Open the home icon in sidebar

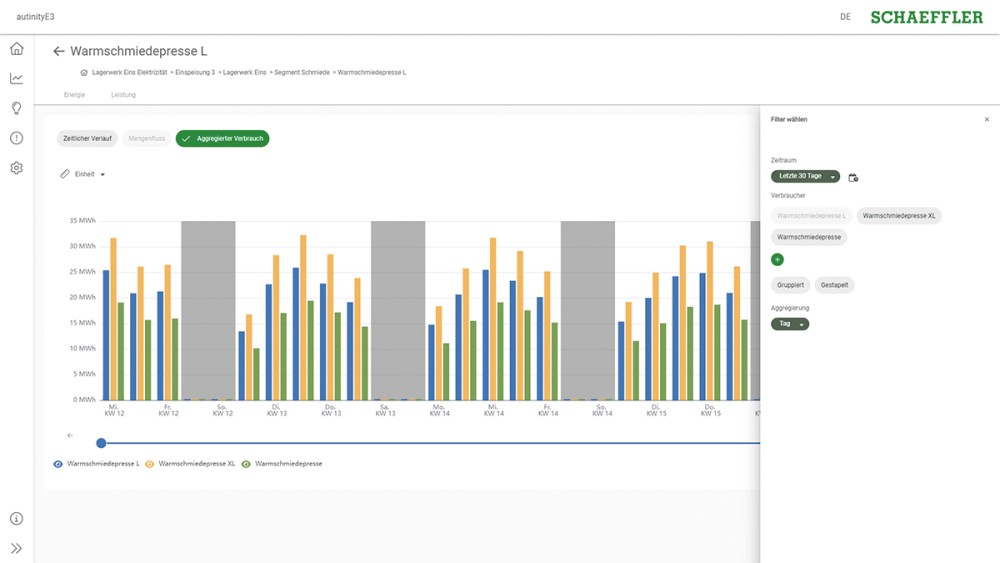click(x=16, y=49)
